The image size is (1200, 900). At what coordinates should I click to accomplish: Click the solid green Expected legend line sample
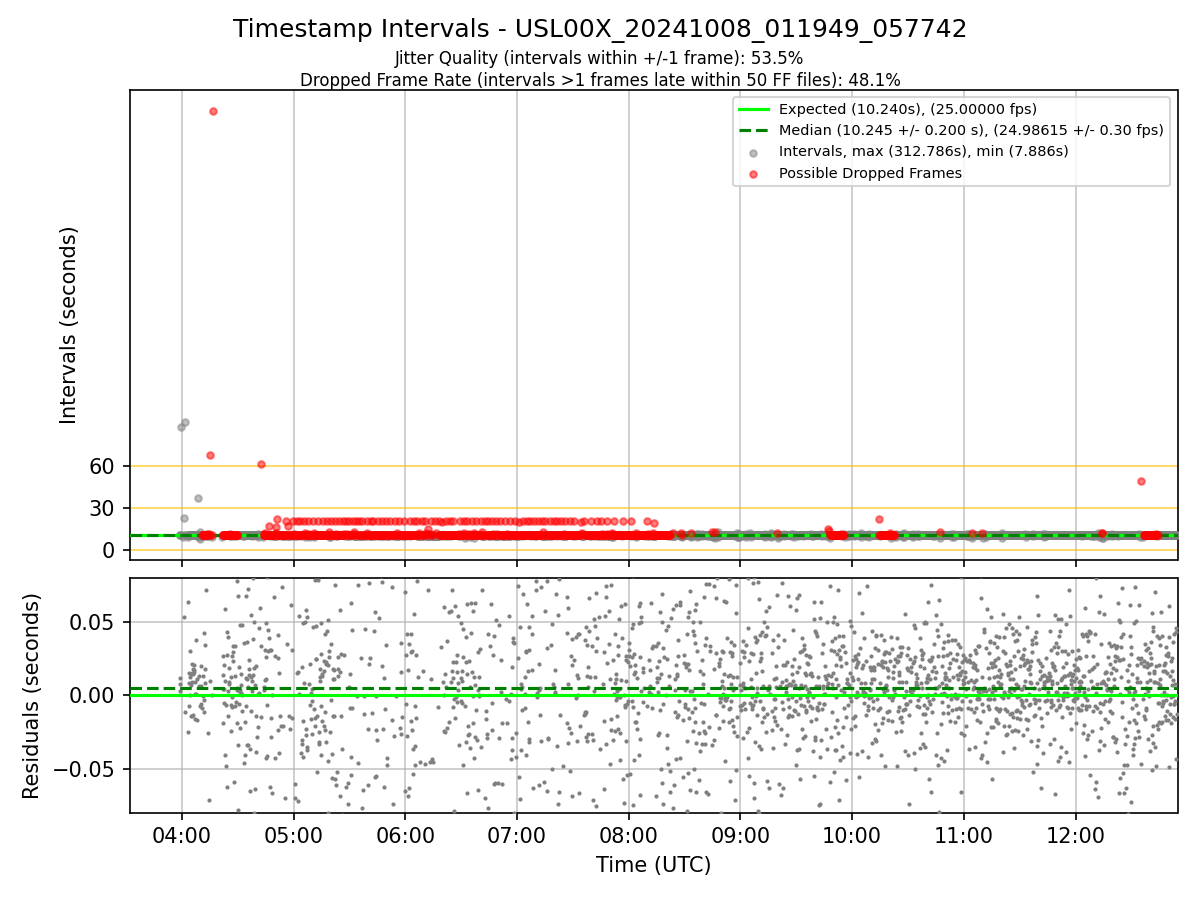click(x=753, y=109)
